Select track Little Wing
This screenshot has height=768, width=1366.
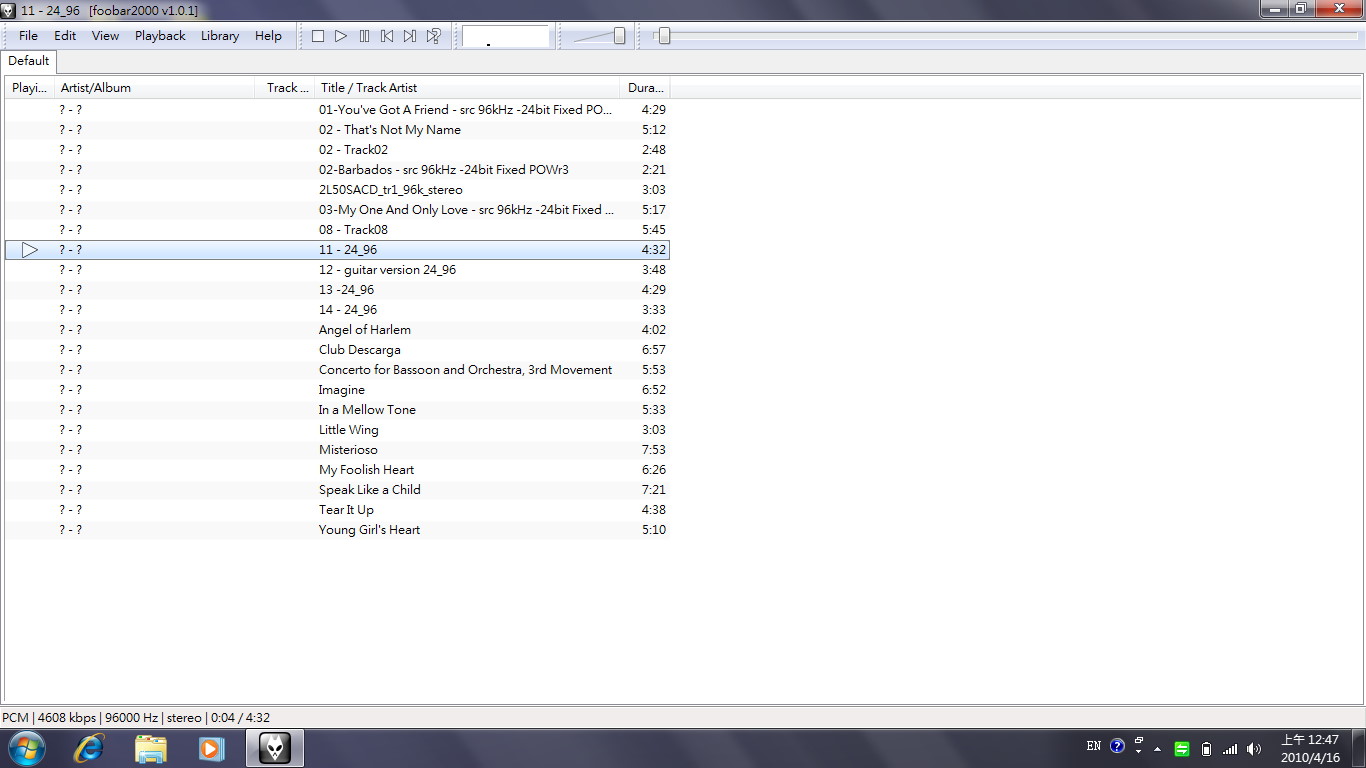point(337,430)
